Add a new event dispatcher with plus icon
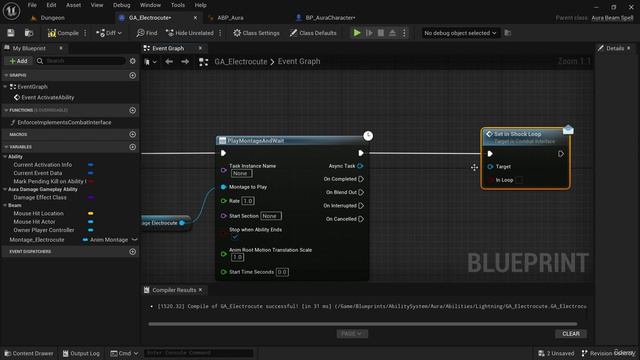The height and width of the screenshot is (360, 640). coord(132,252)
